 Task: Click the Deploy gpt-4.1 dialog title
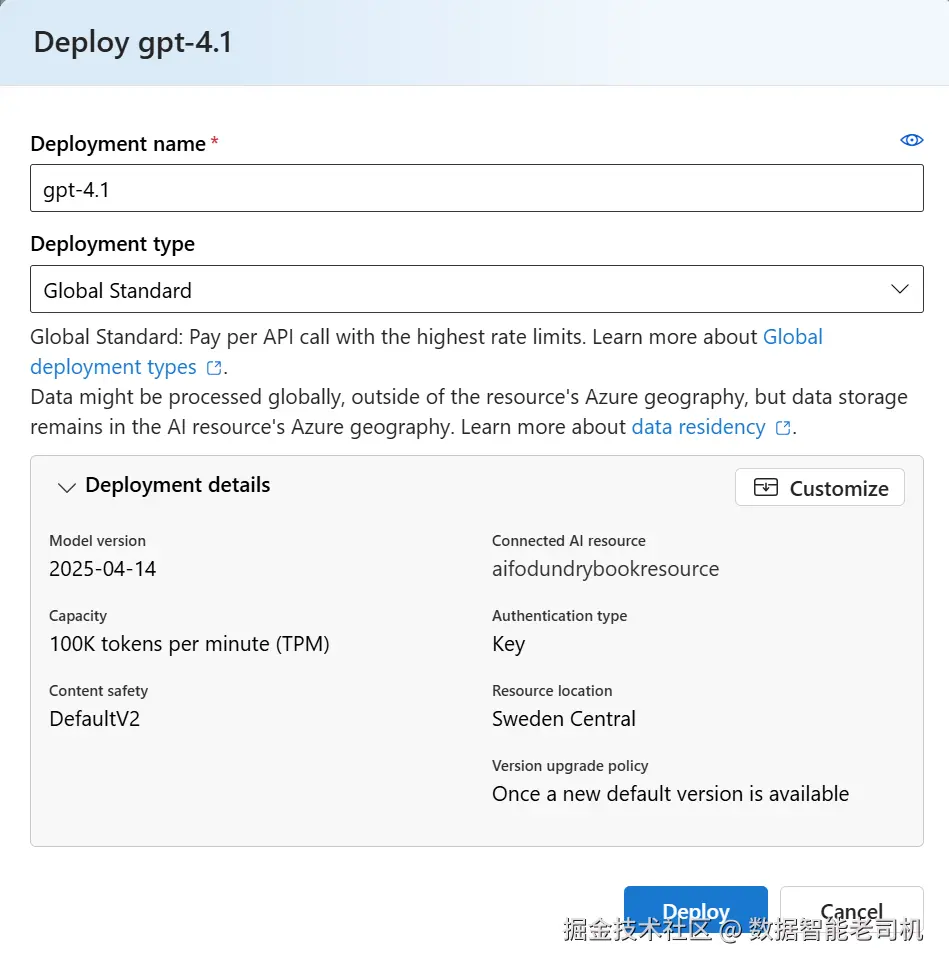pos(133,42)
